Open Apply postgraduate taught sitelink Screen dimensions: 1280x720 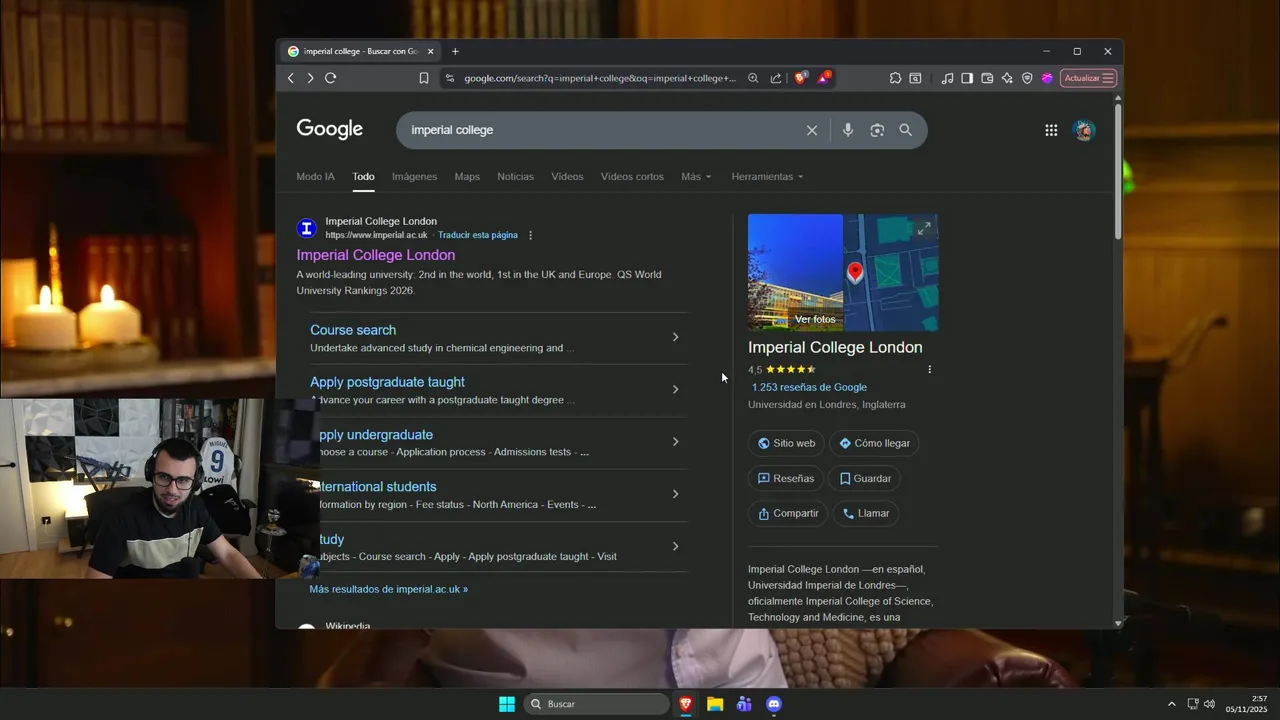tap(387, 382)
